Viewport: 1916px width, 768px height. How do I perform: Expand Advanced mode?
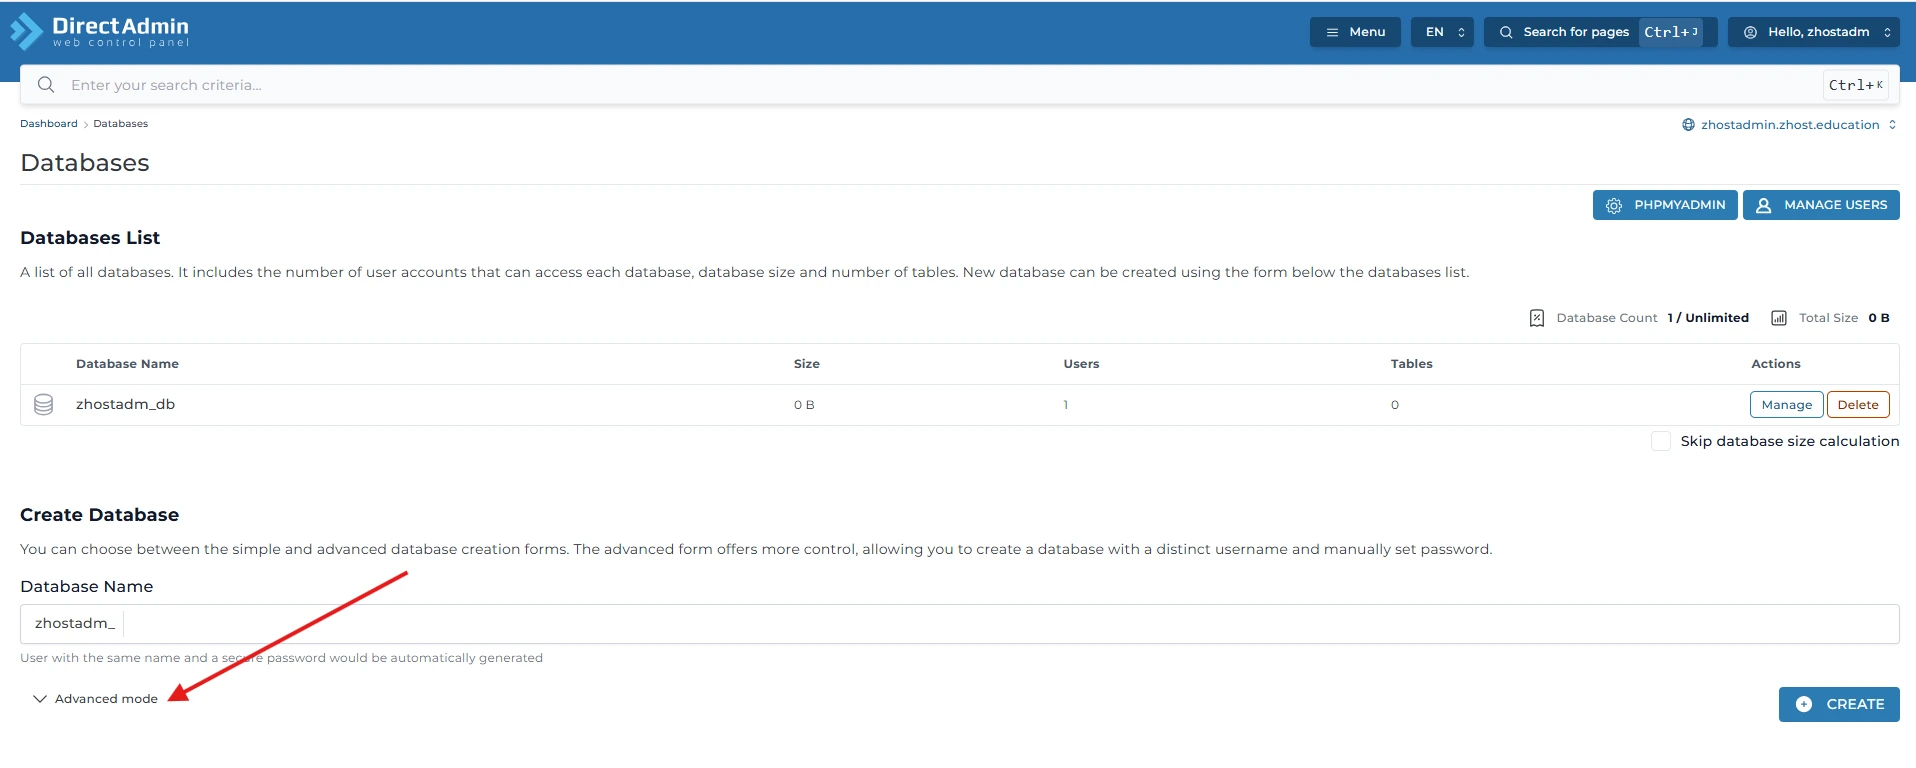[x=96, y=699]
